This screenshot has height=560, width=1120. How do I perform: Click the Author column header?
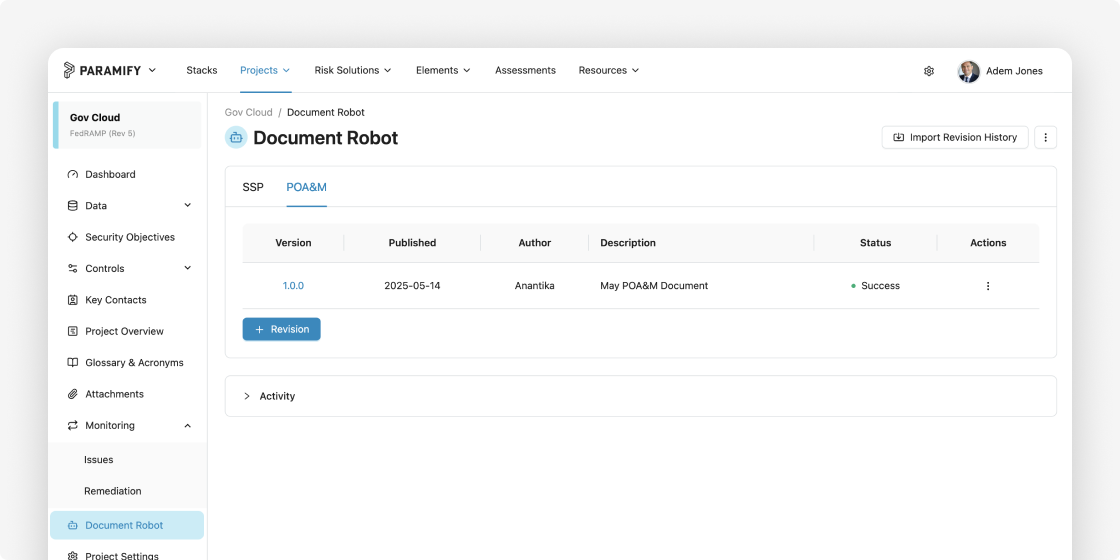click(x=534, y=243)
